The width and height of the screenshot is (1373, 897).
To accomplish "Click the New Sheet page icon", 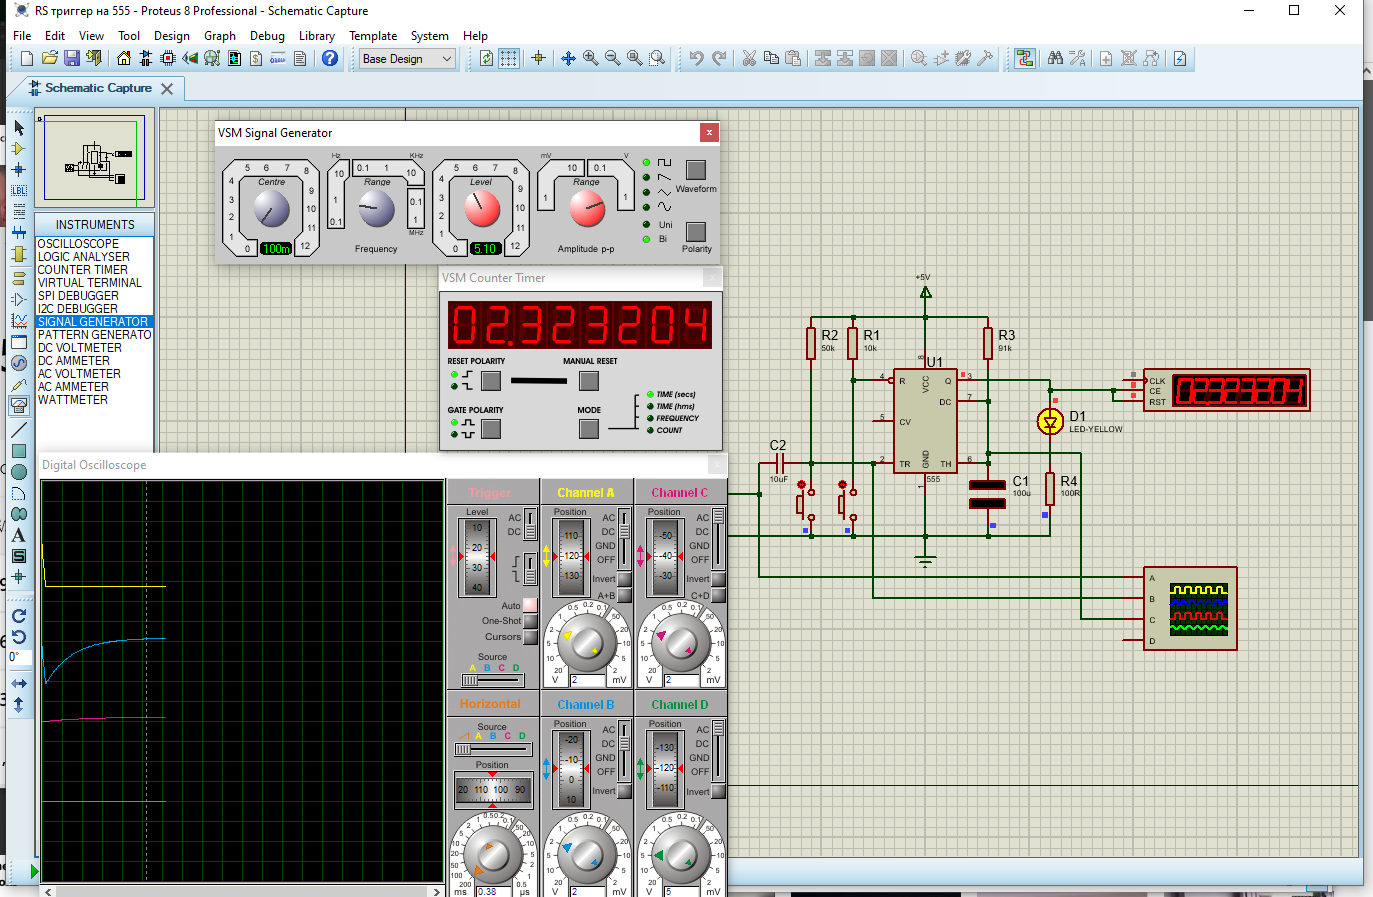I will [x=1106, y=59].
